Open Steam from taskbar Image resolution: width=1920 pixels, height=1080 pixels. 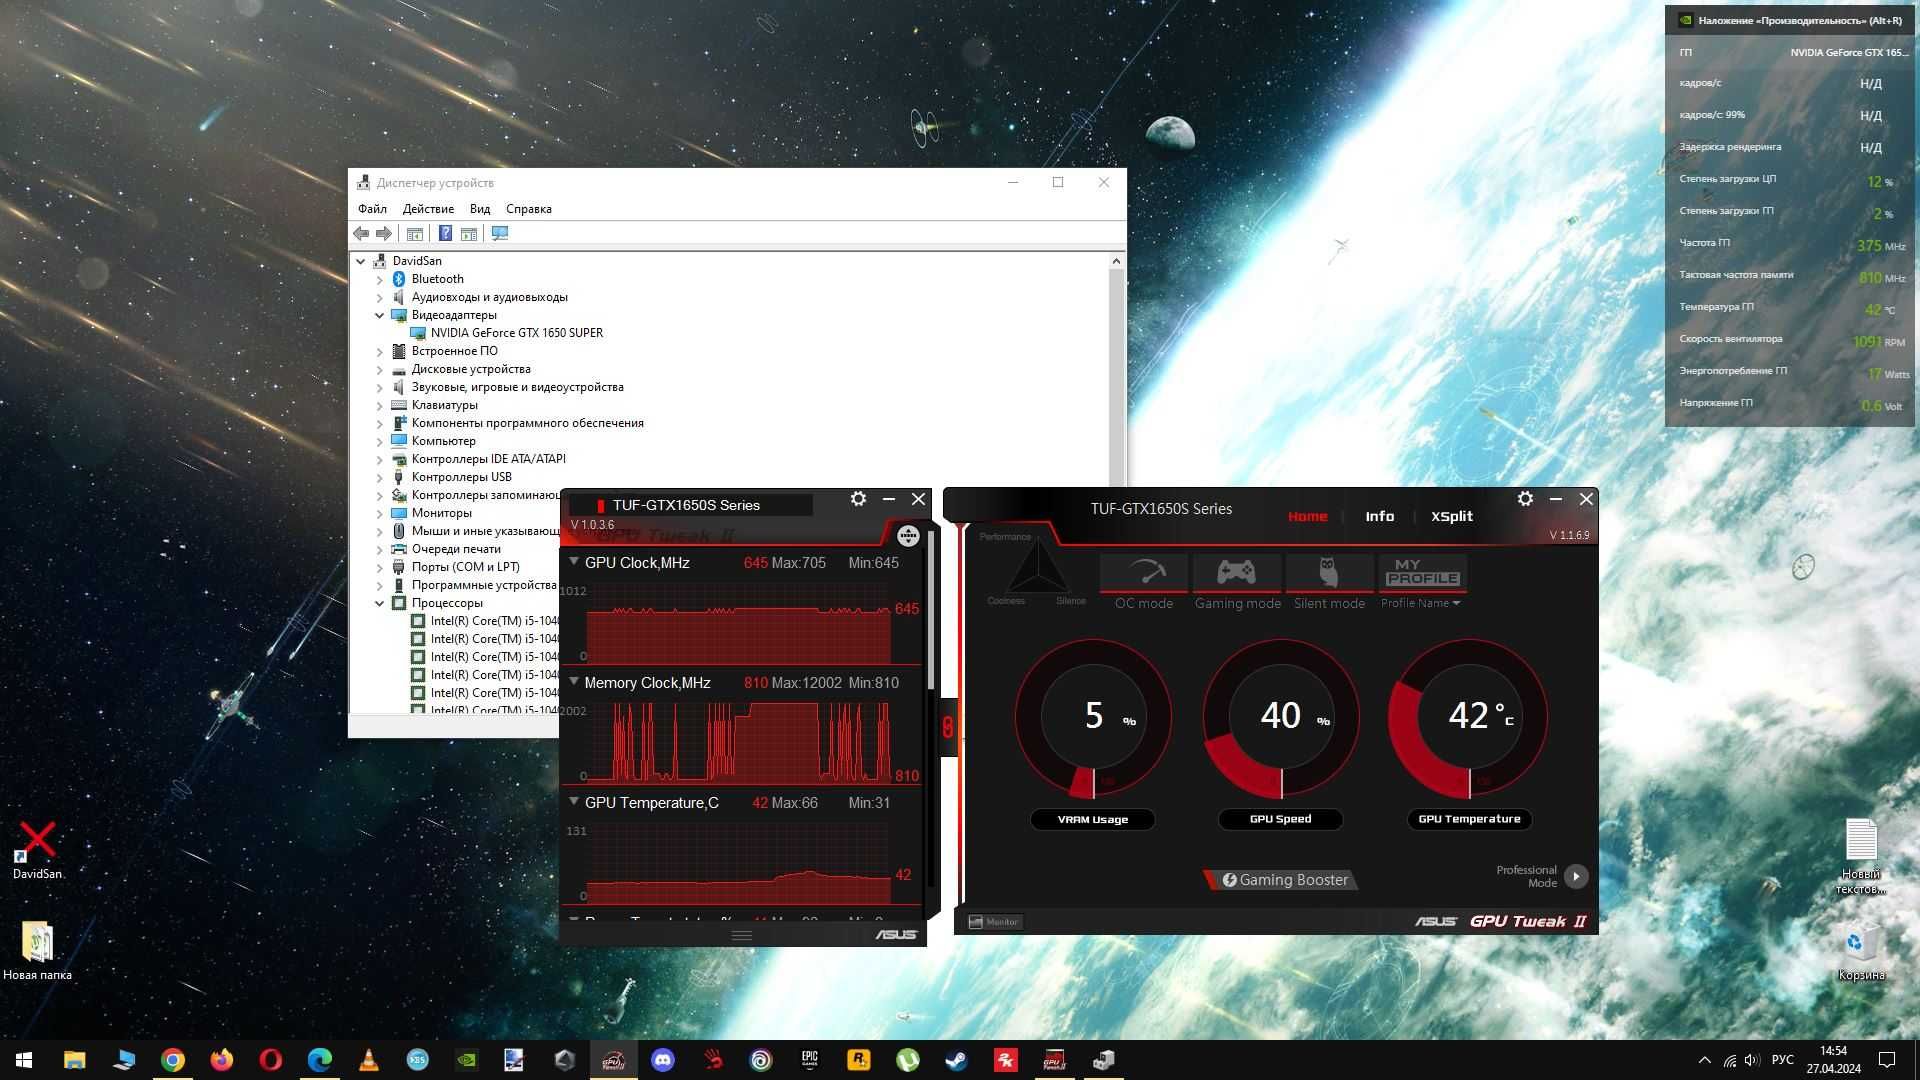(957, 1060)
